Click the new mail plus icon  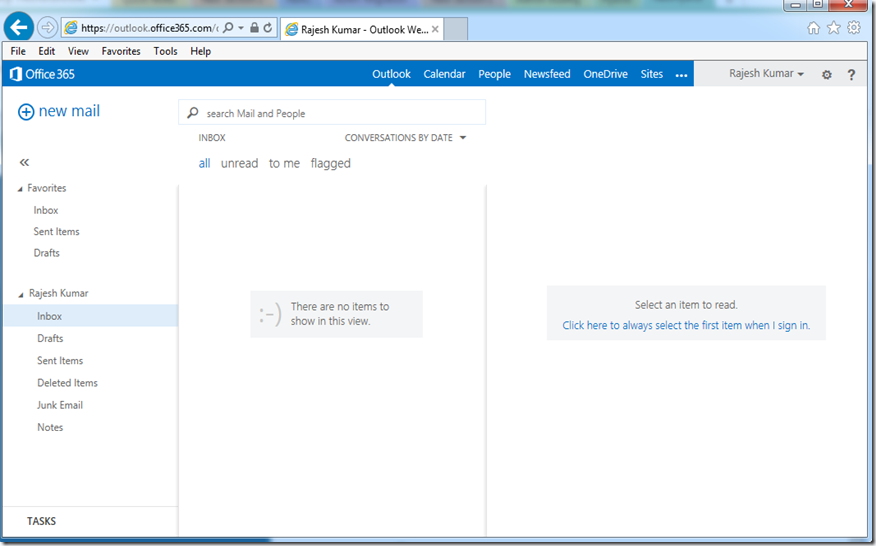point(26,112)
